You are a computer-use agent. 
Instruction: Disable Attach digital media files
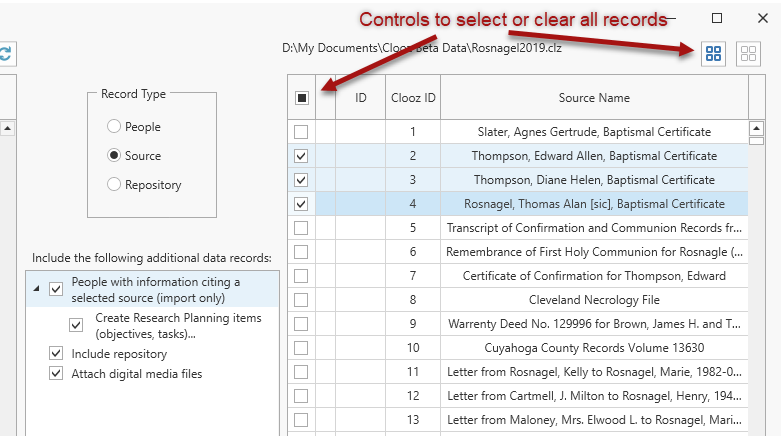(x=56, y=374)
